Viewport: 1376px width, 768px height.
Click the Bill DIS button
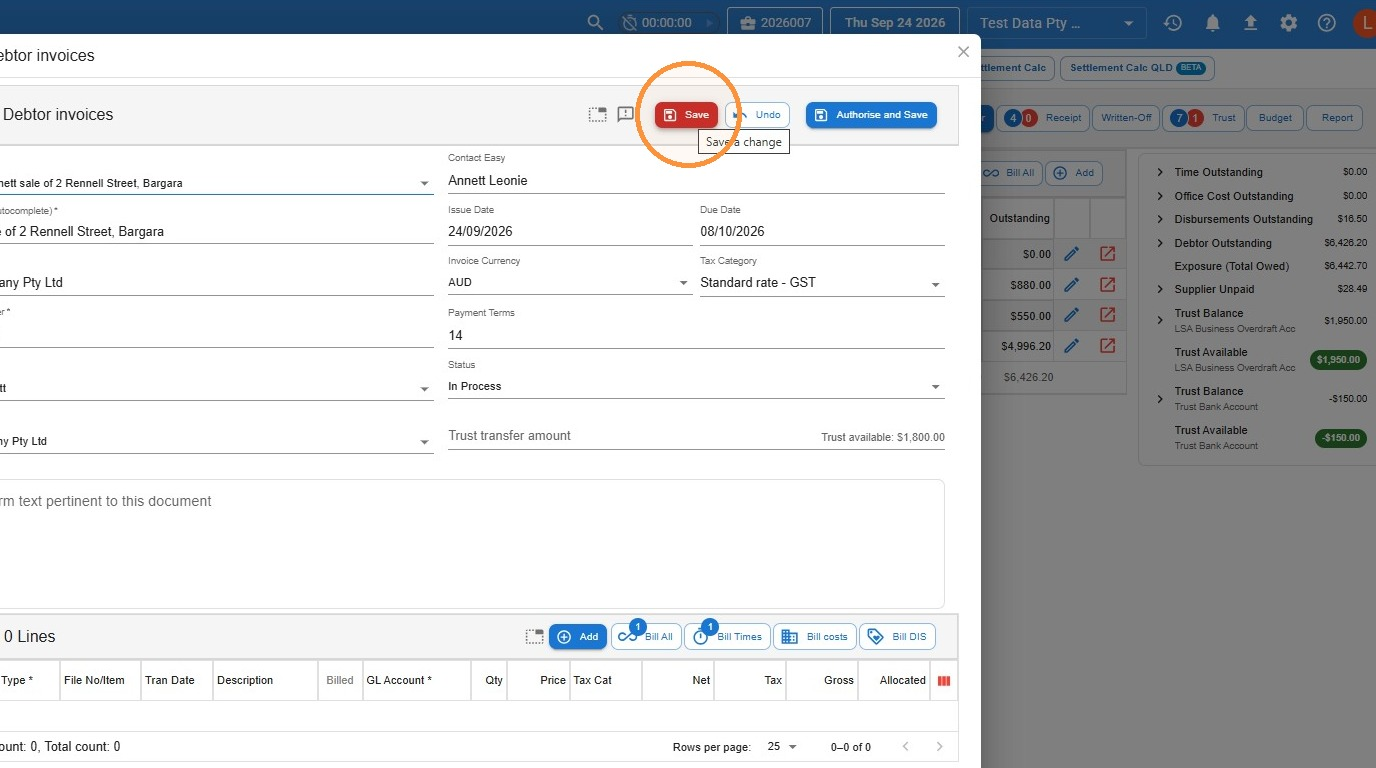tap(897, 637)
